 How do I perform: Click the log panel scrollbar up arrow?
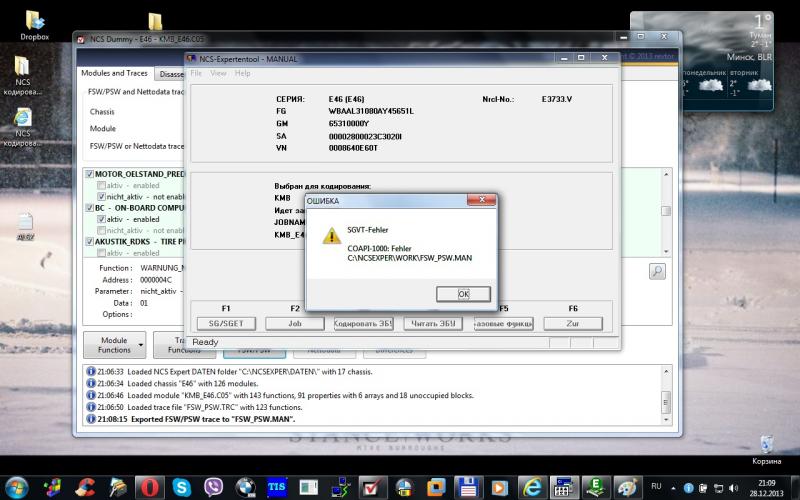[x=666, y=371]
